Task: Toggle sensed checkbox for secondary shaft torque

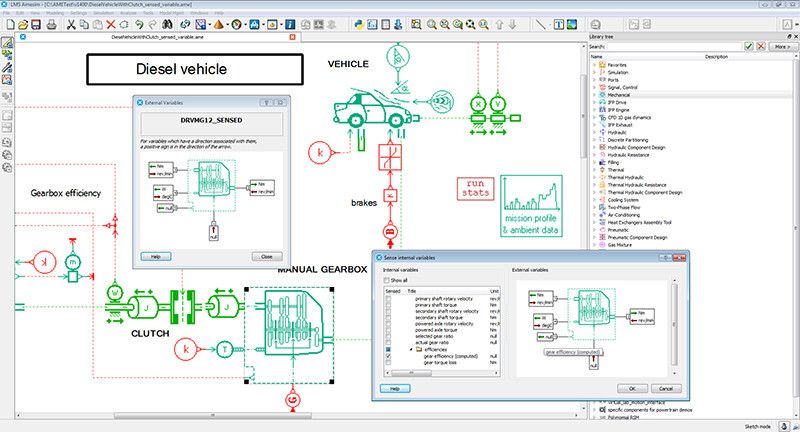Action: (388, 318)
